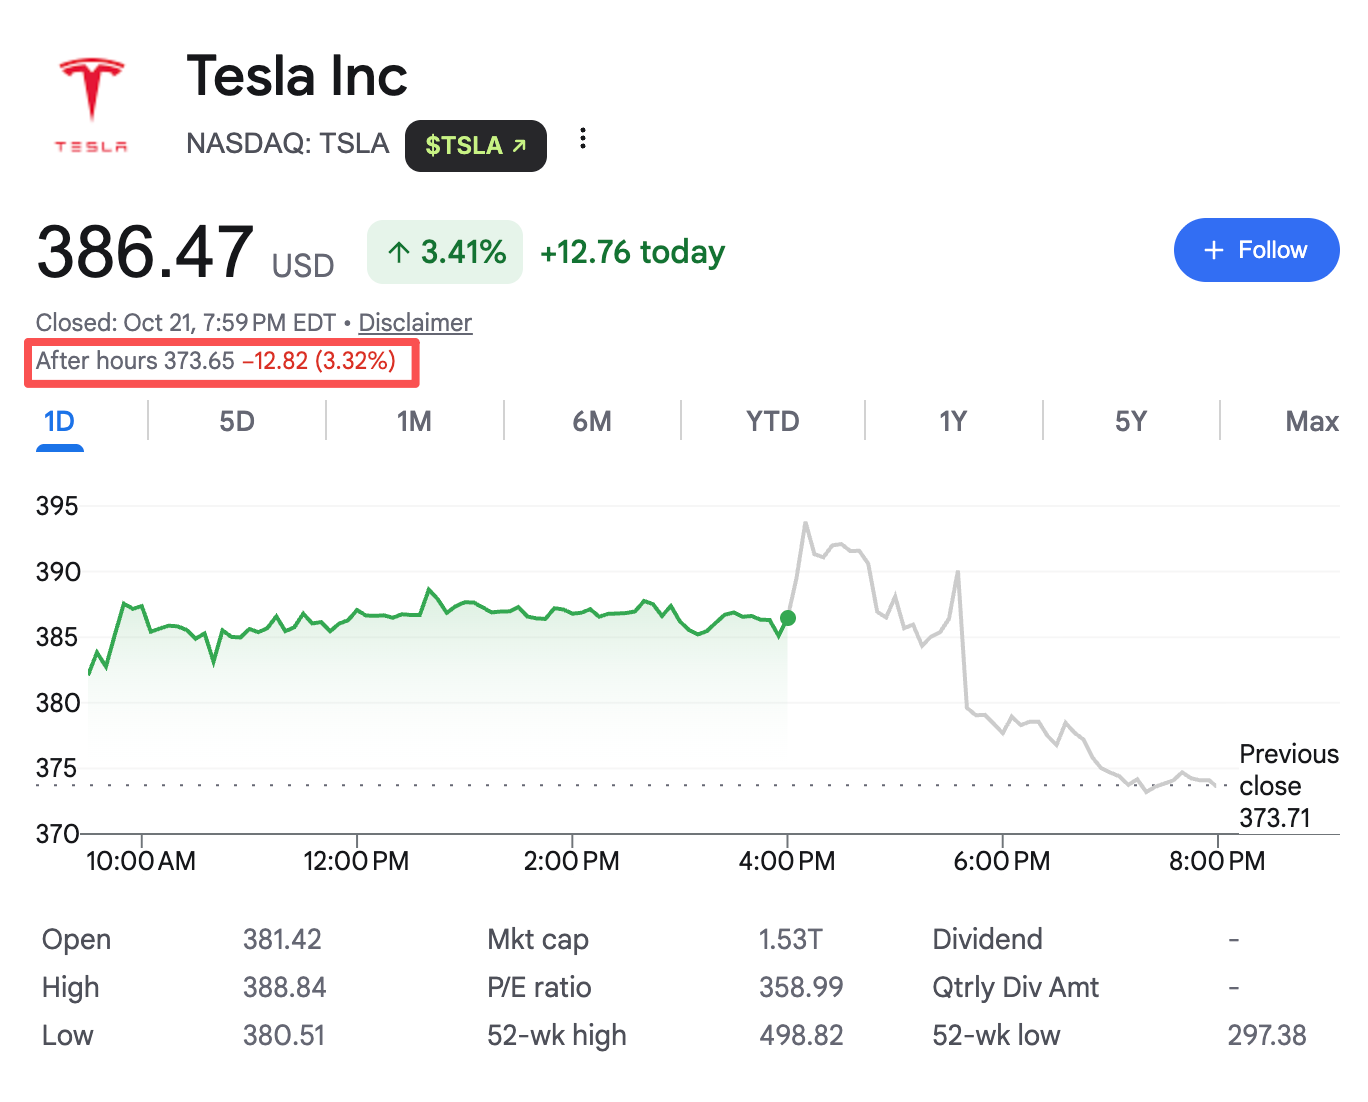Select the YTD chart tab
Screen dimensions: 1368x1102
click(x=772, y=422)
